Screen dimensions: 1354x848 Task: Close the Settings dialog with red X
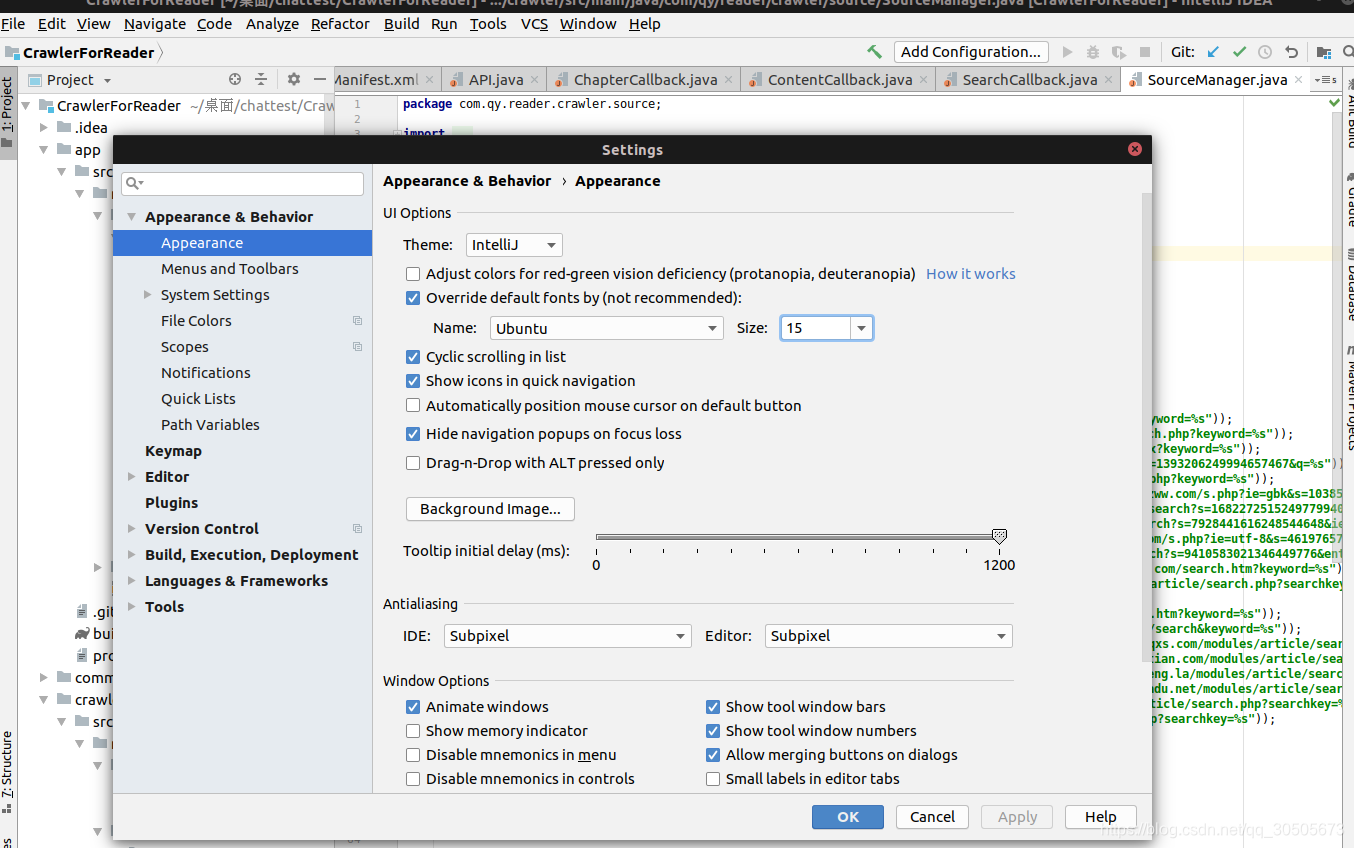point(1135,149)
